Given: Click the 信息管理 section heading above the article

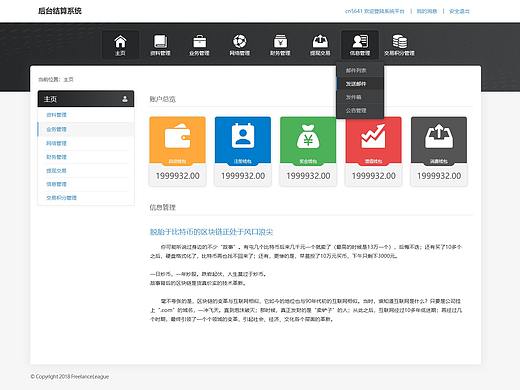Looking at the screenshot, I should (x=162, y=207).
